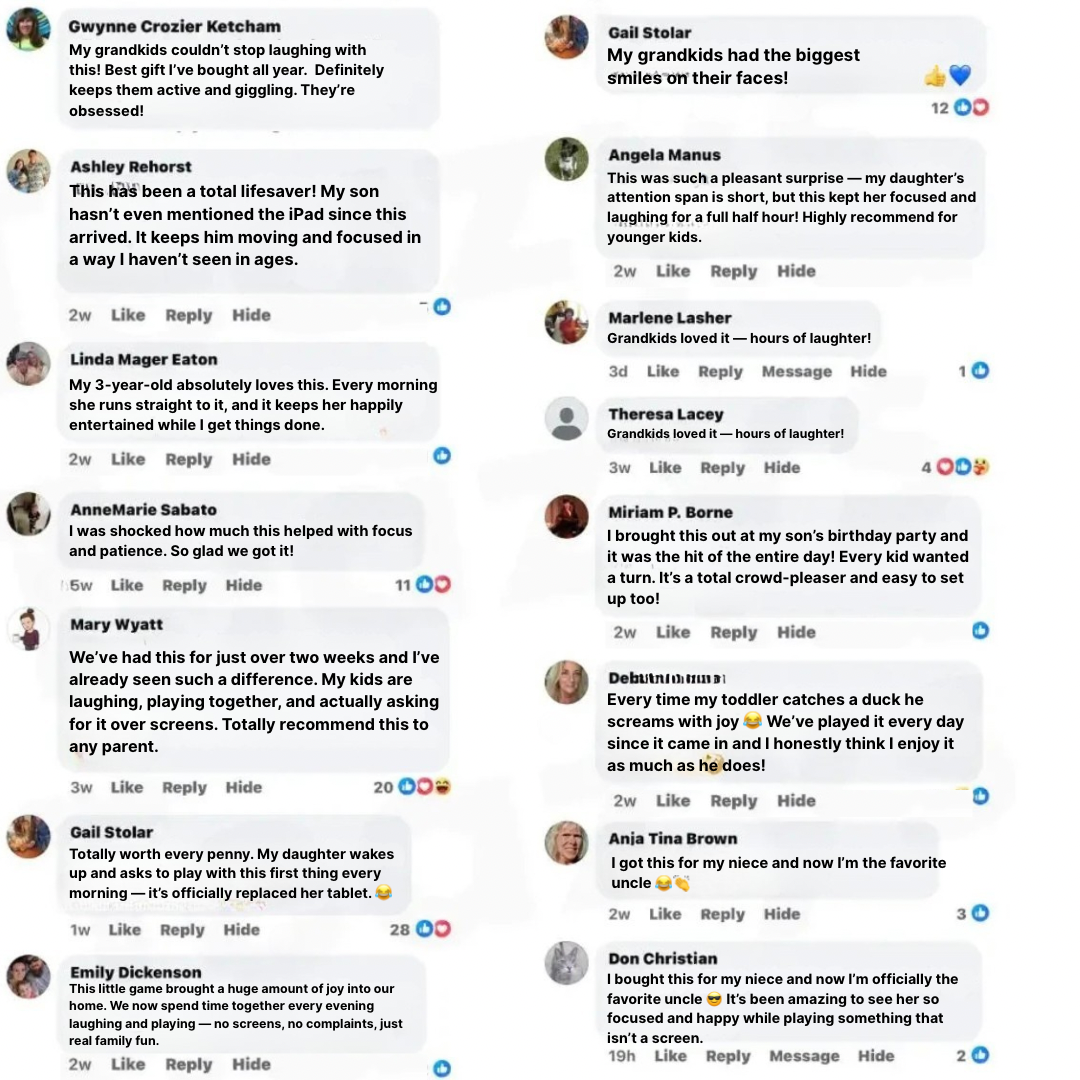Open Angela Manus's dog profile photo
Image resolution: width=1080 pixels, height=1080 pixels.
(566, 159)
